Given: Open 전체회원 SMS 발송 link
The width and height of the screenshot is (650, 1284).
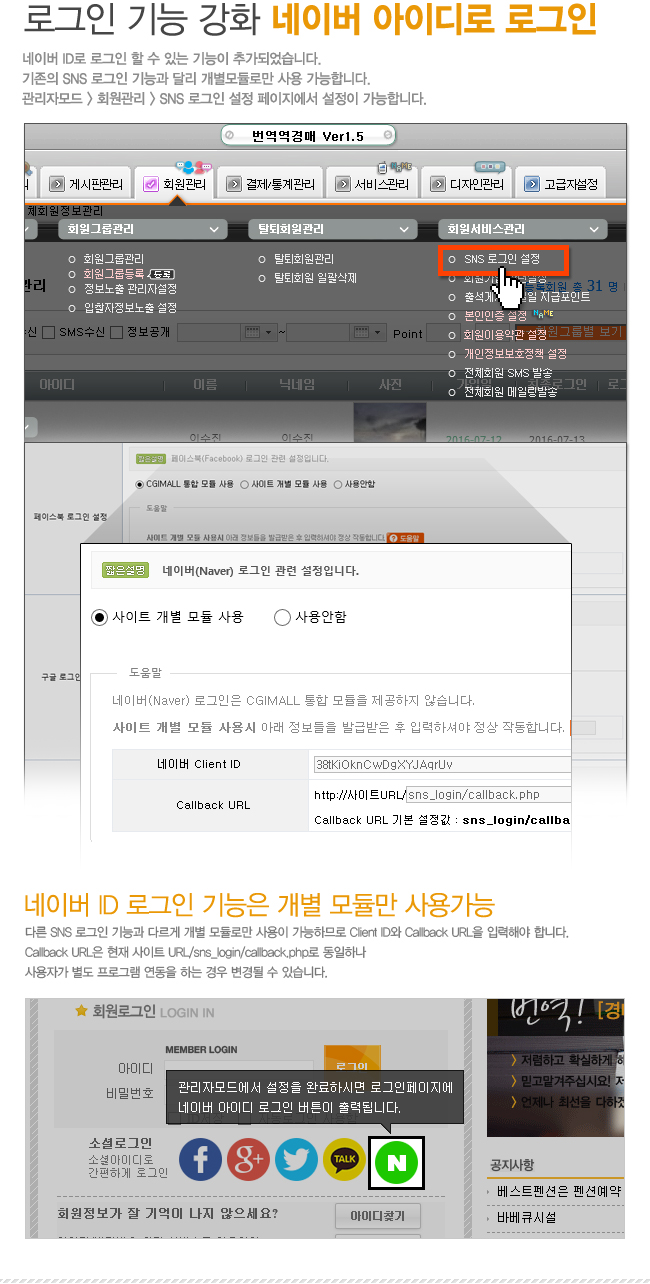Looking at the screenshot, I should click(x=508, y=373).
